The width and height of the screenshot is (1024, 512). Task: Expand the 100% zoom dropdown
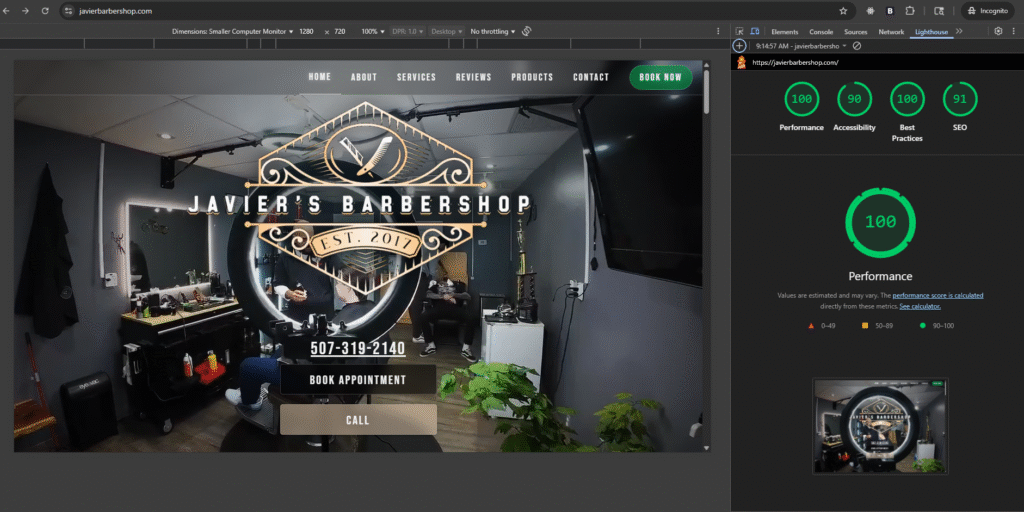click(373, 31)
